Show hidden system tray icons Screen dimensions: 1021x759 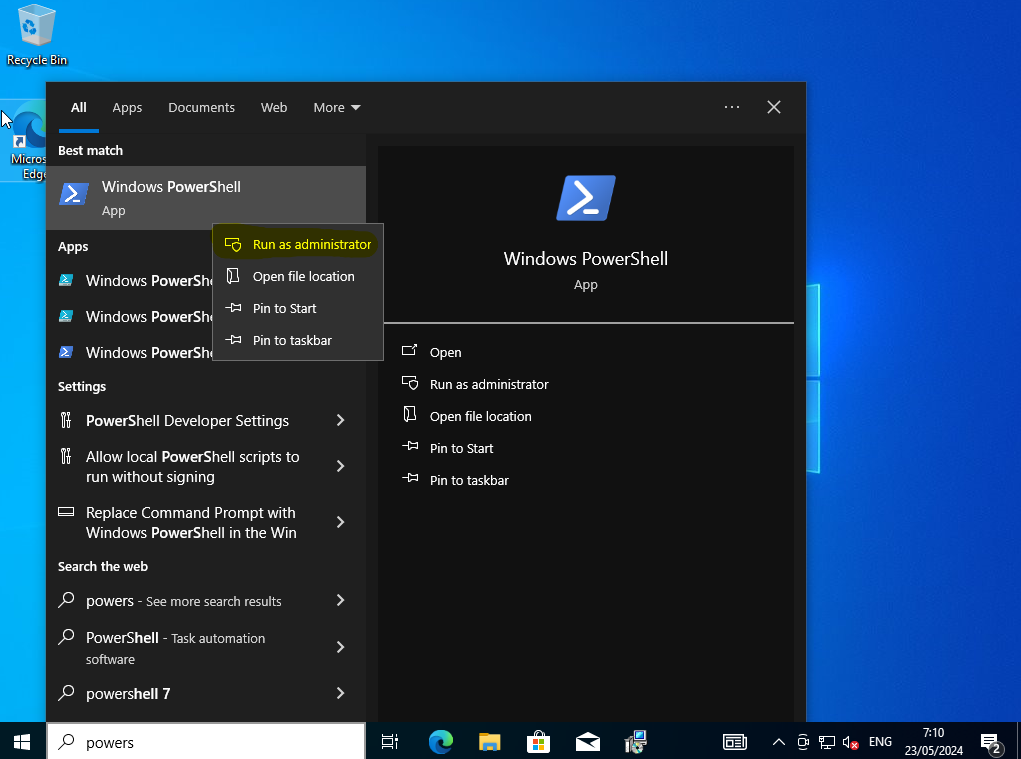778,741
